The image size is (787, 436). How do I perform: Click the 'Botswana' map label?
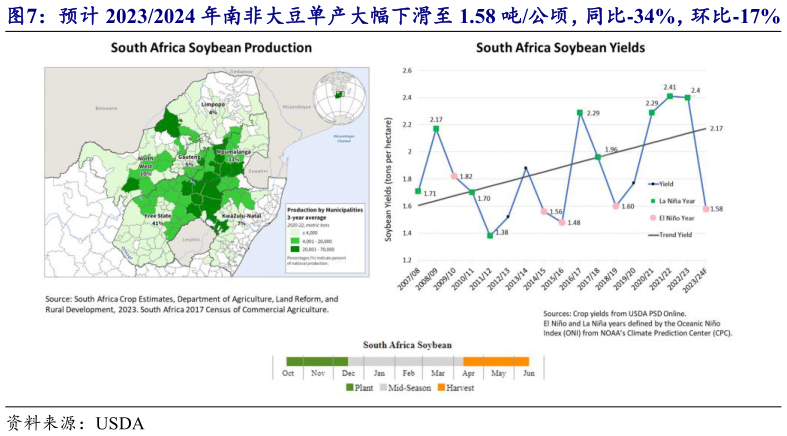(x=106, y=108)
